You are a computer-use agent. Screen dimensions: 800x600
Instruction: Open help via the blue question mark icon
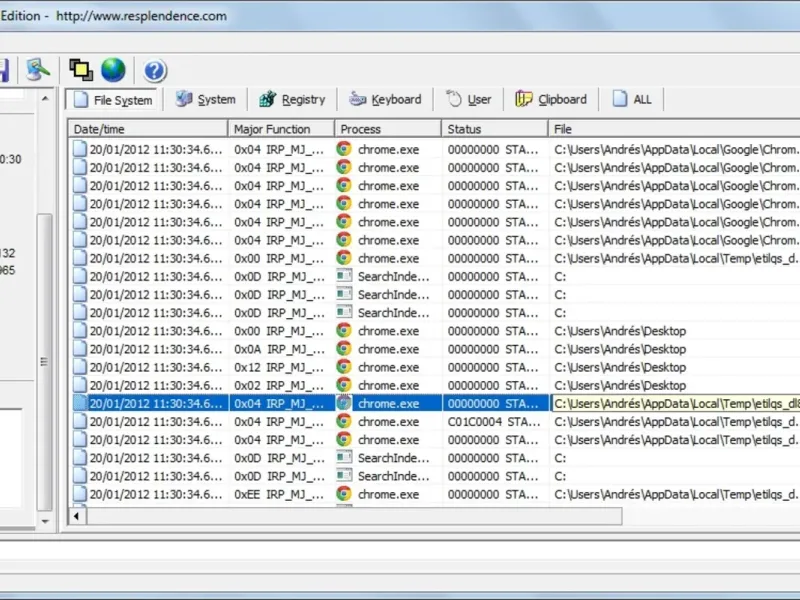[155, 71]
